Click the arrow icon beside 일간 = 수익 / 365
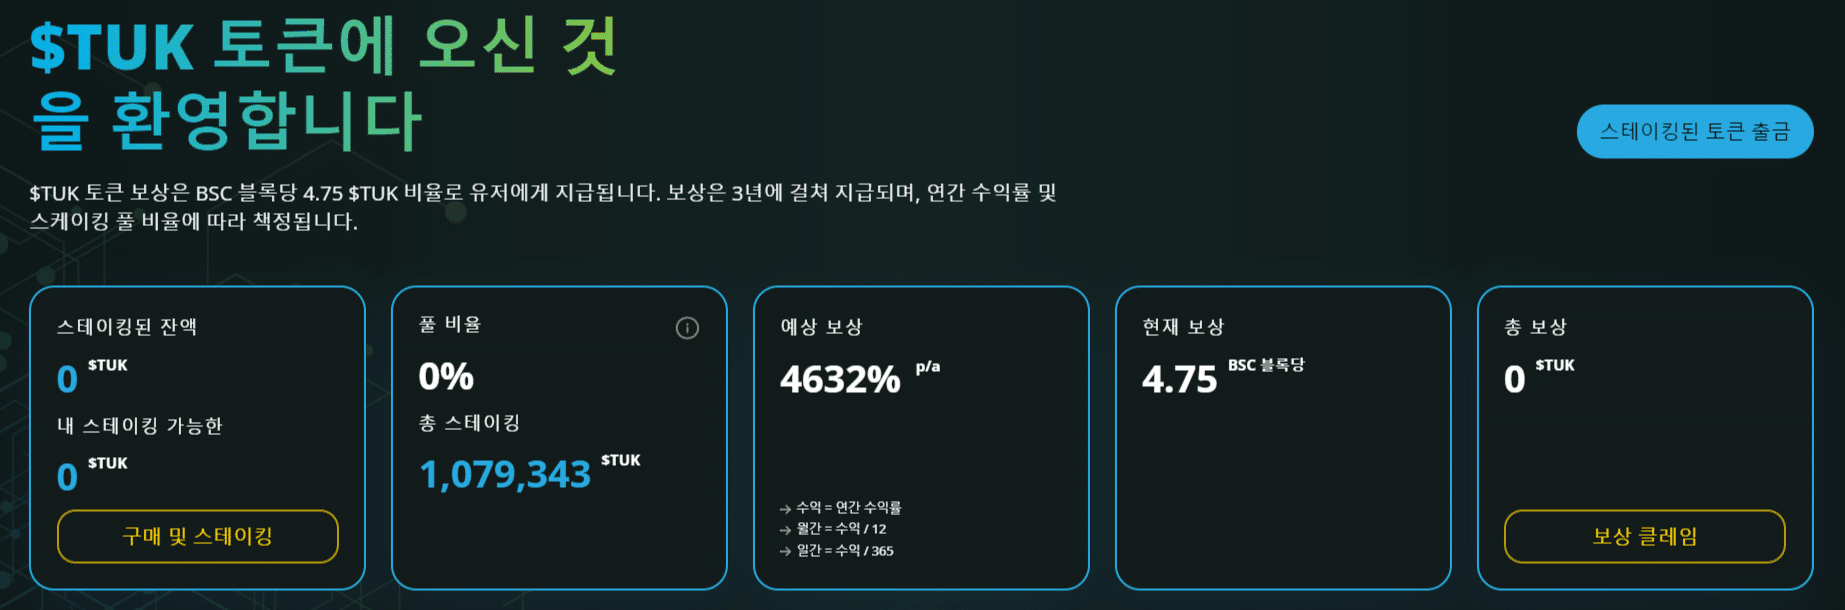 click(784, 553)
